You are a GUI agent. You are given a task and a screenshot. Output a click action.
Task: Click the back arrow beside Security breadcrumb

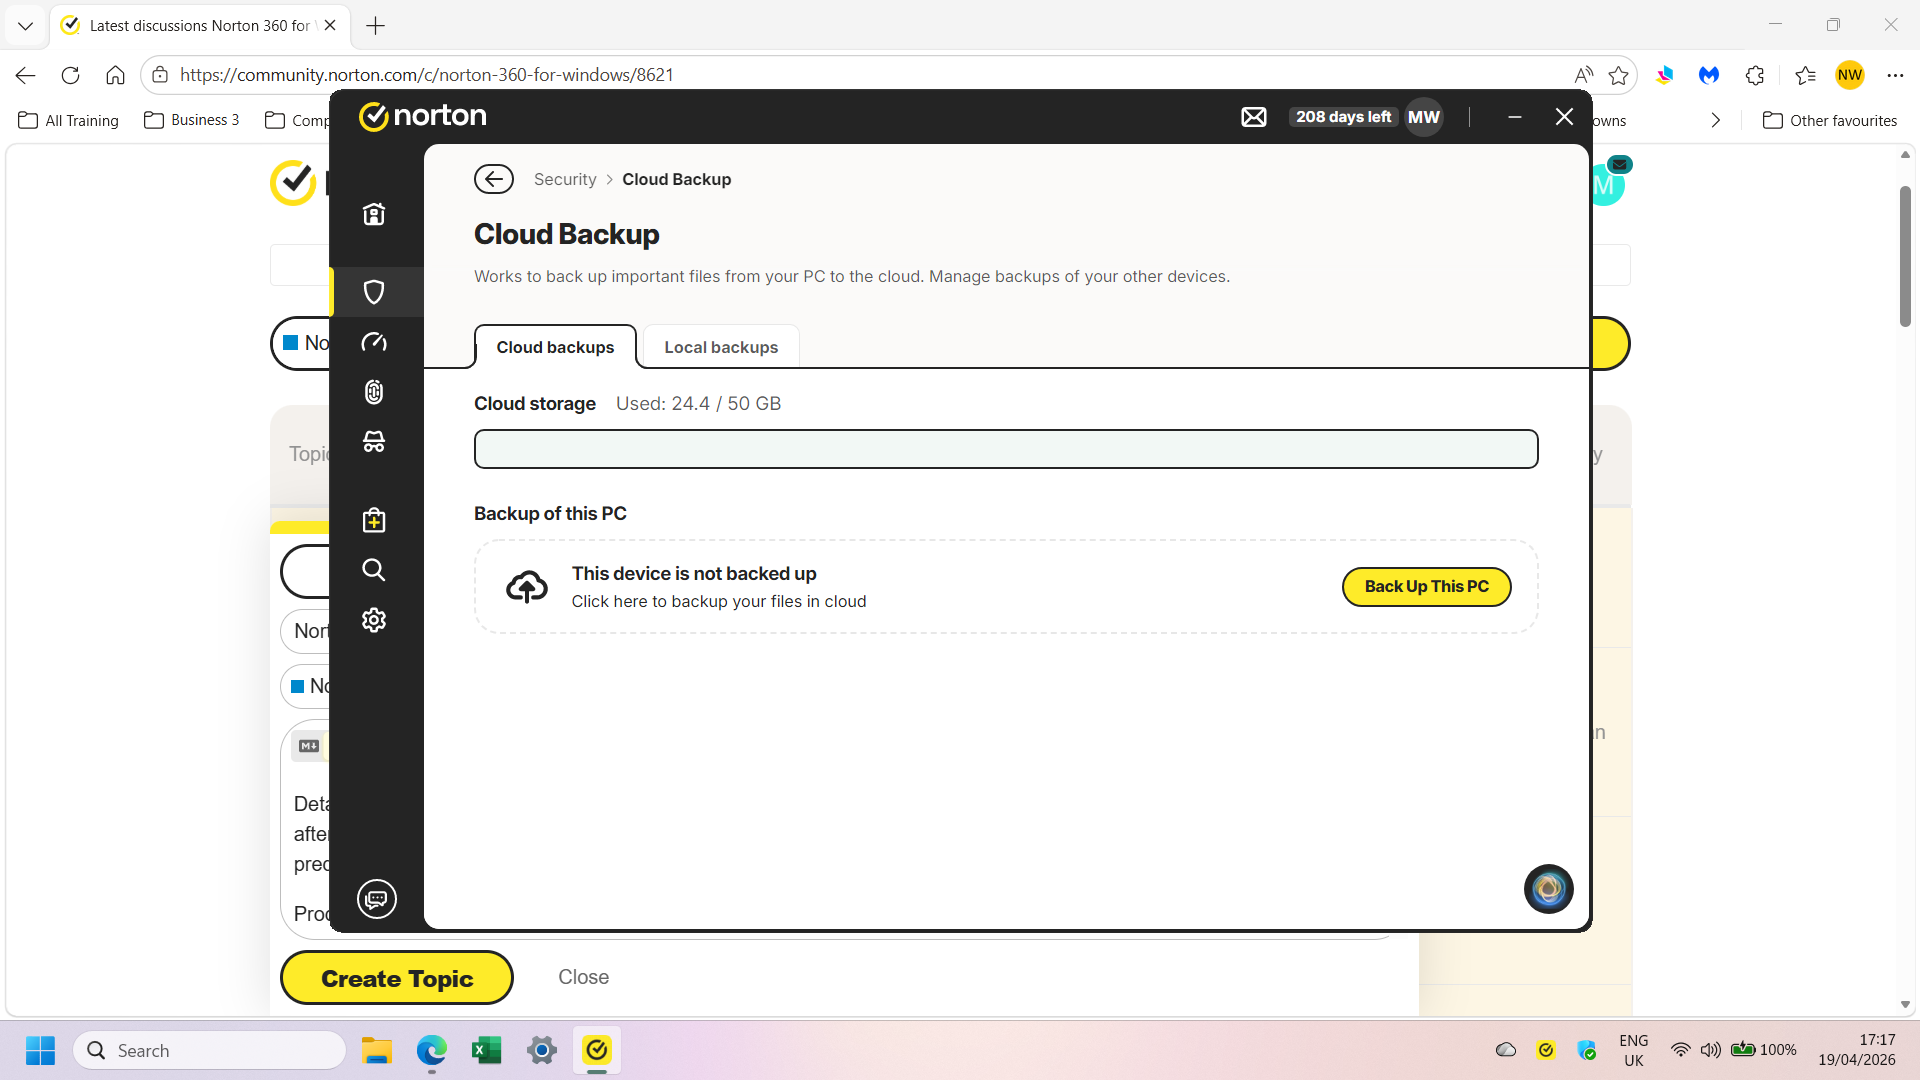494,179
